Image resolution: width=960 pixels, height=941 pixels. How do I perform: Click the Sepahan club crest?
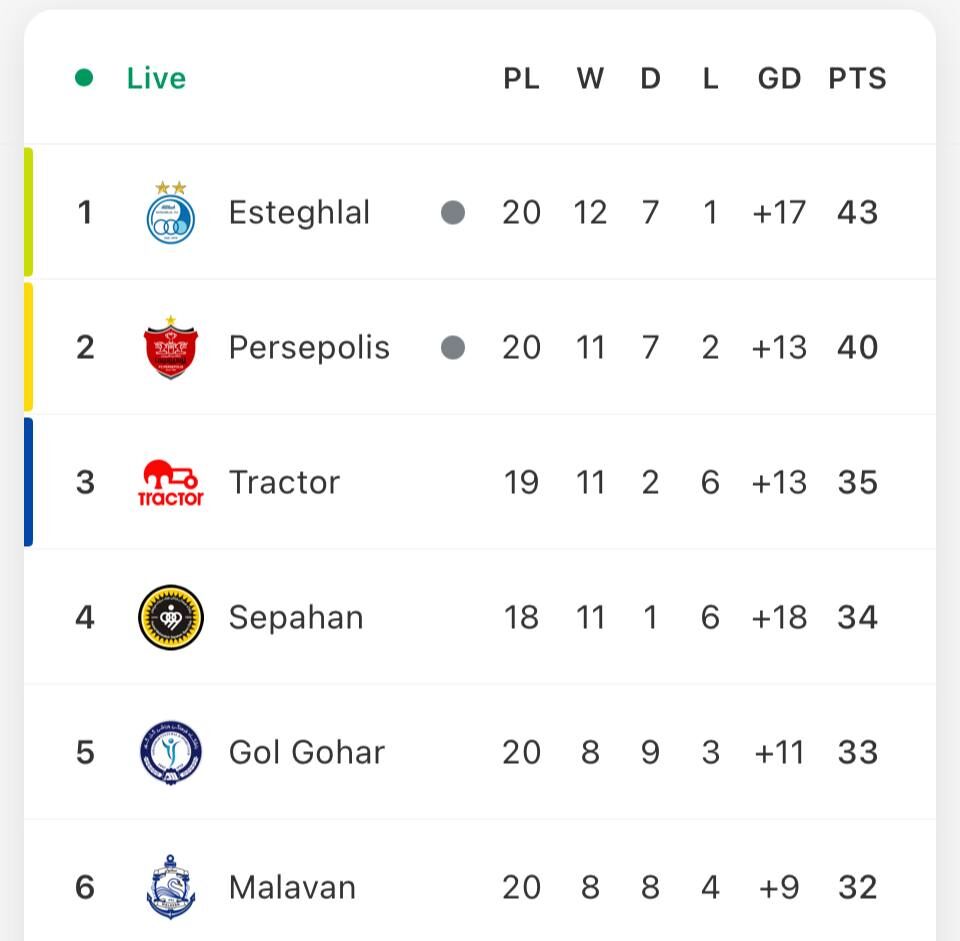[x=170, y=617]
